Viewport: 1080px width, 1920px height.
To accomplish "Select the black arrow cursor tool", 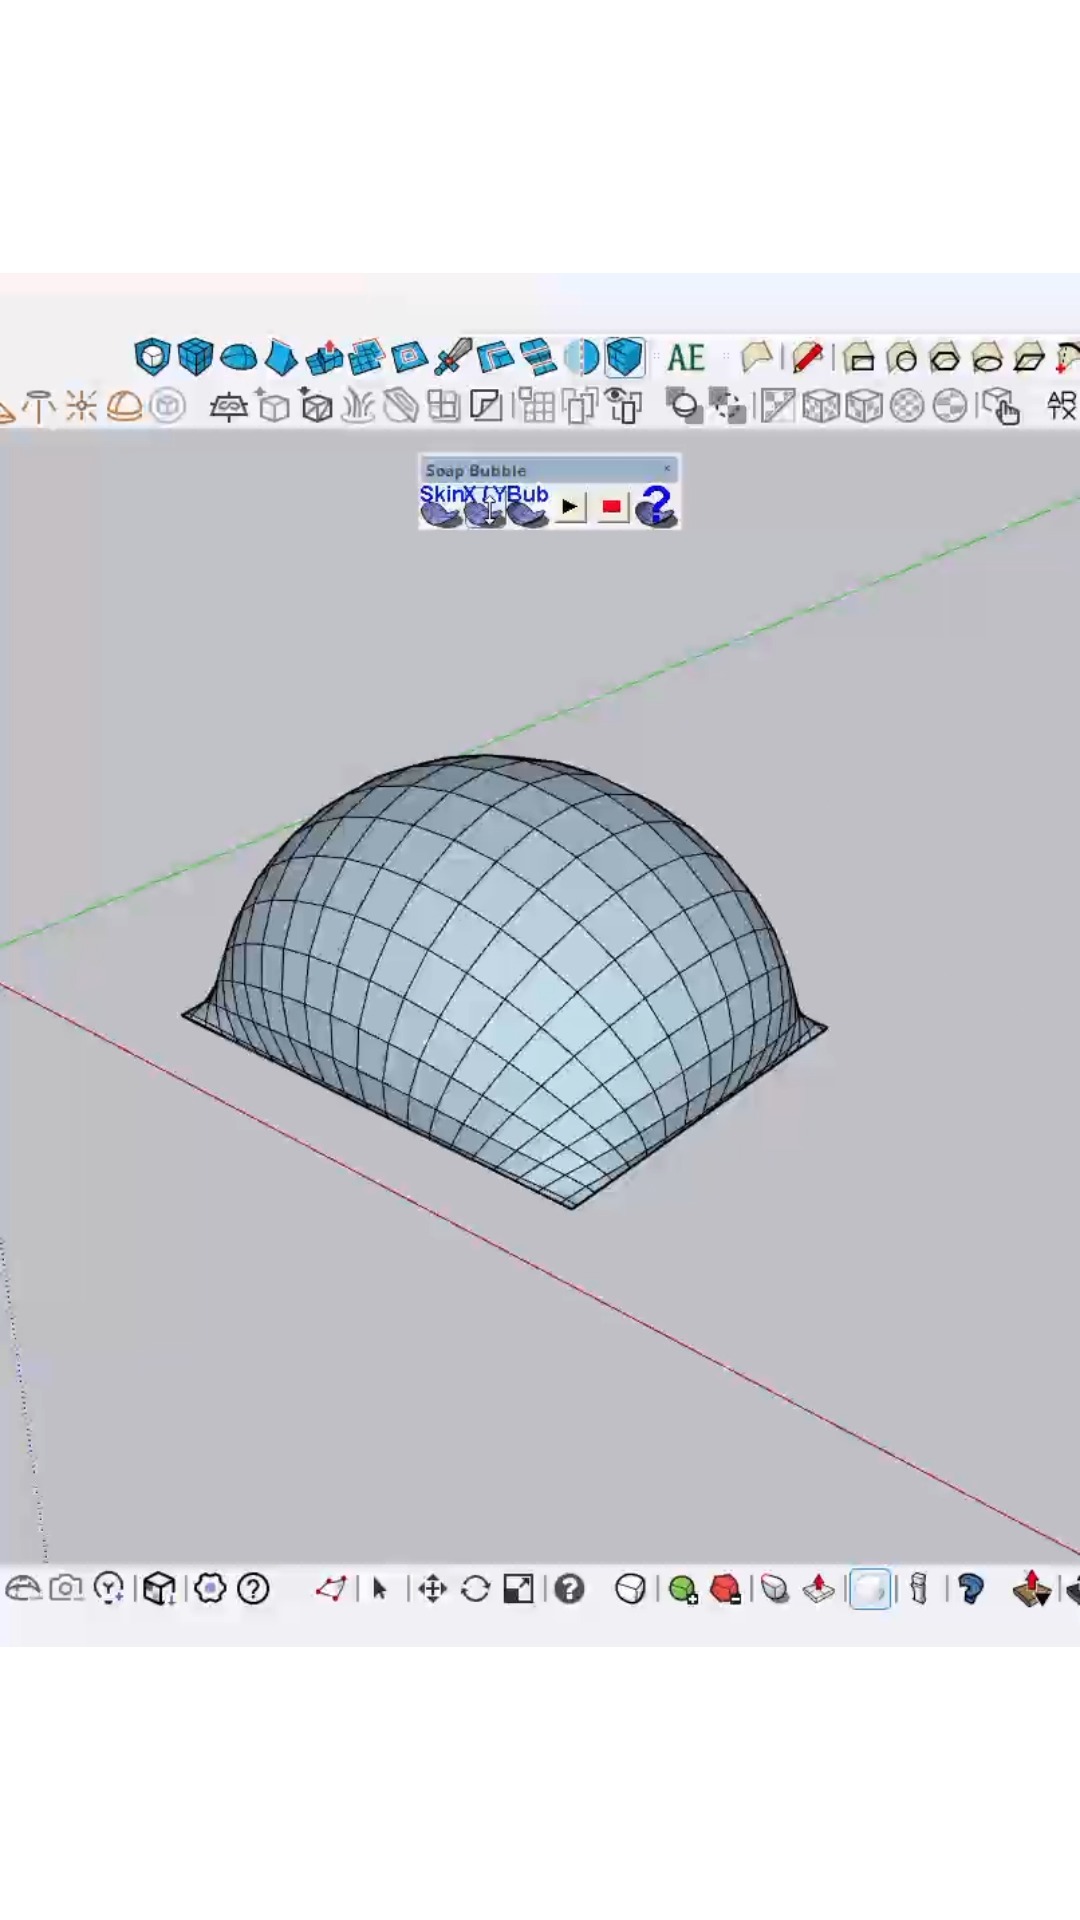I will click(380, 1589).
